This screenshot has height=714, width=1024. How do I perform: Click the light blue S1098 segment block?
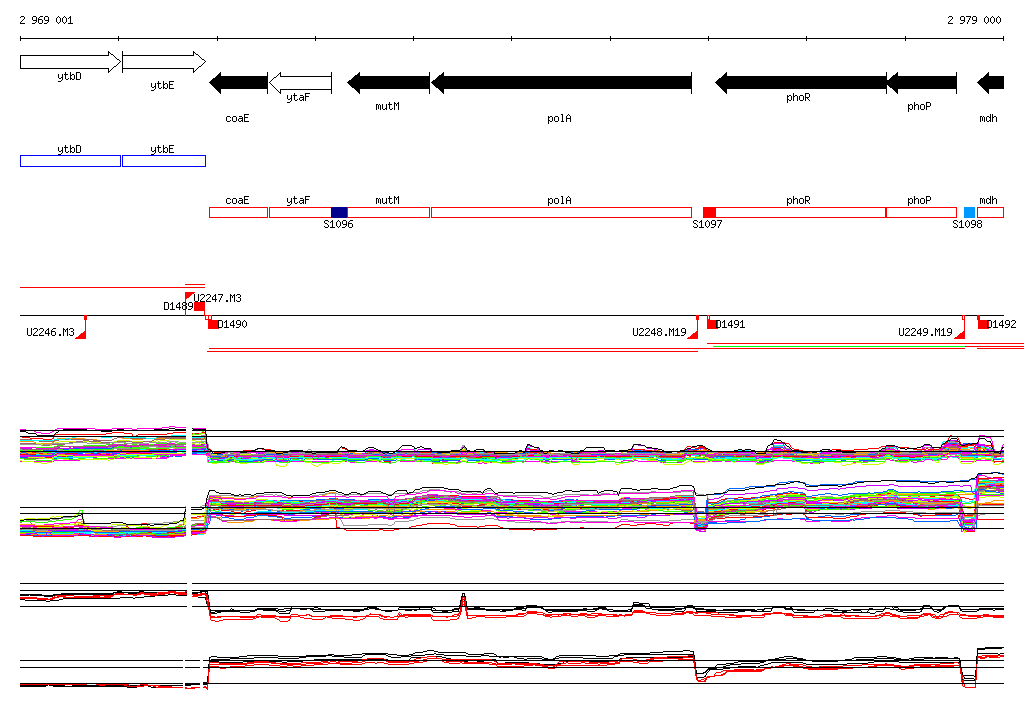point(969,212)
